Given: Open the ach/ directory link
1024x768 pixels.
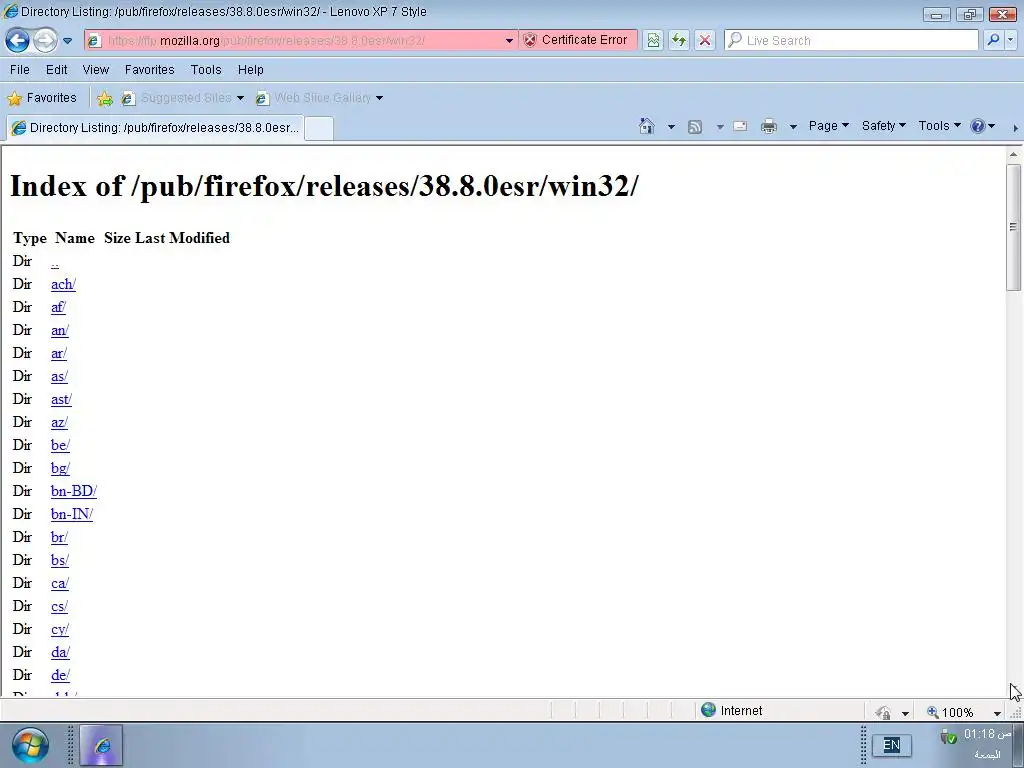Looking at the screenshot, I should [63, 284].
